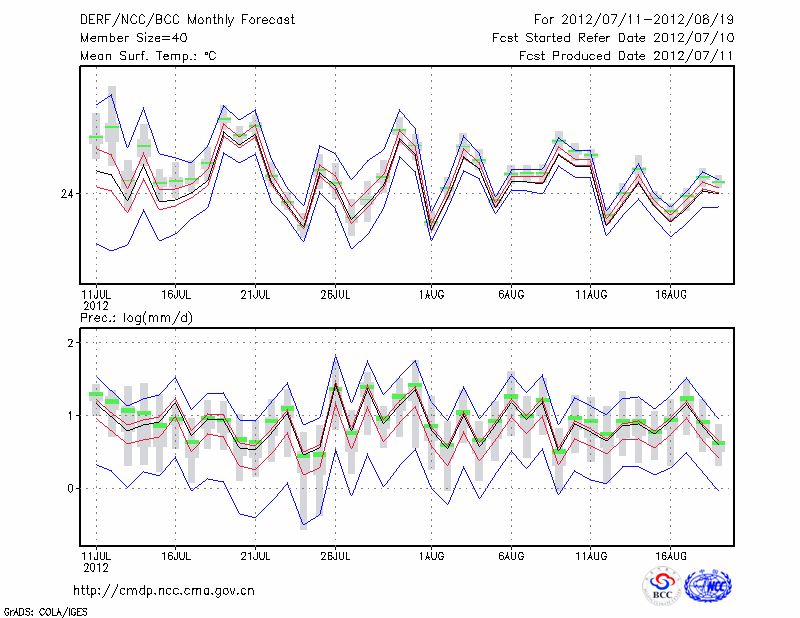Select 26JUL marker on precipitation chart axis

335,553
